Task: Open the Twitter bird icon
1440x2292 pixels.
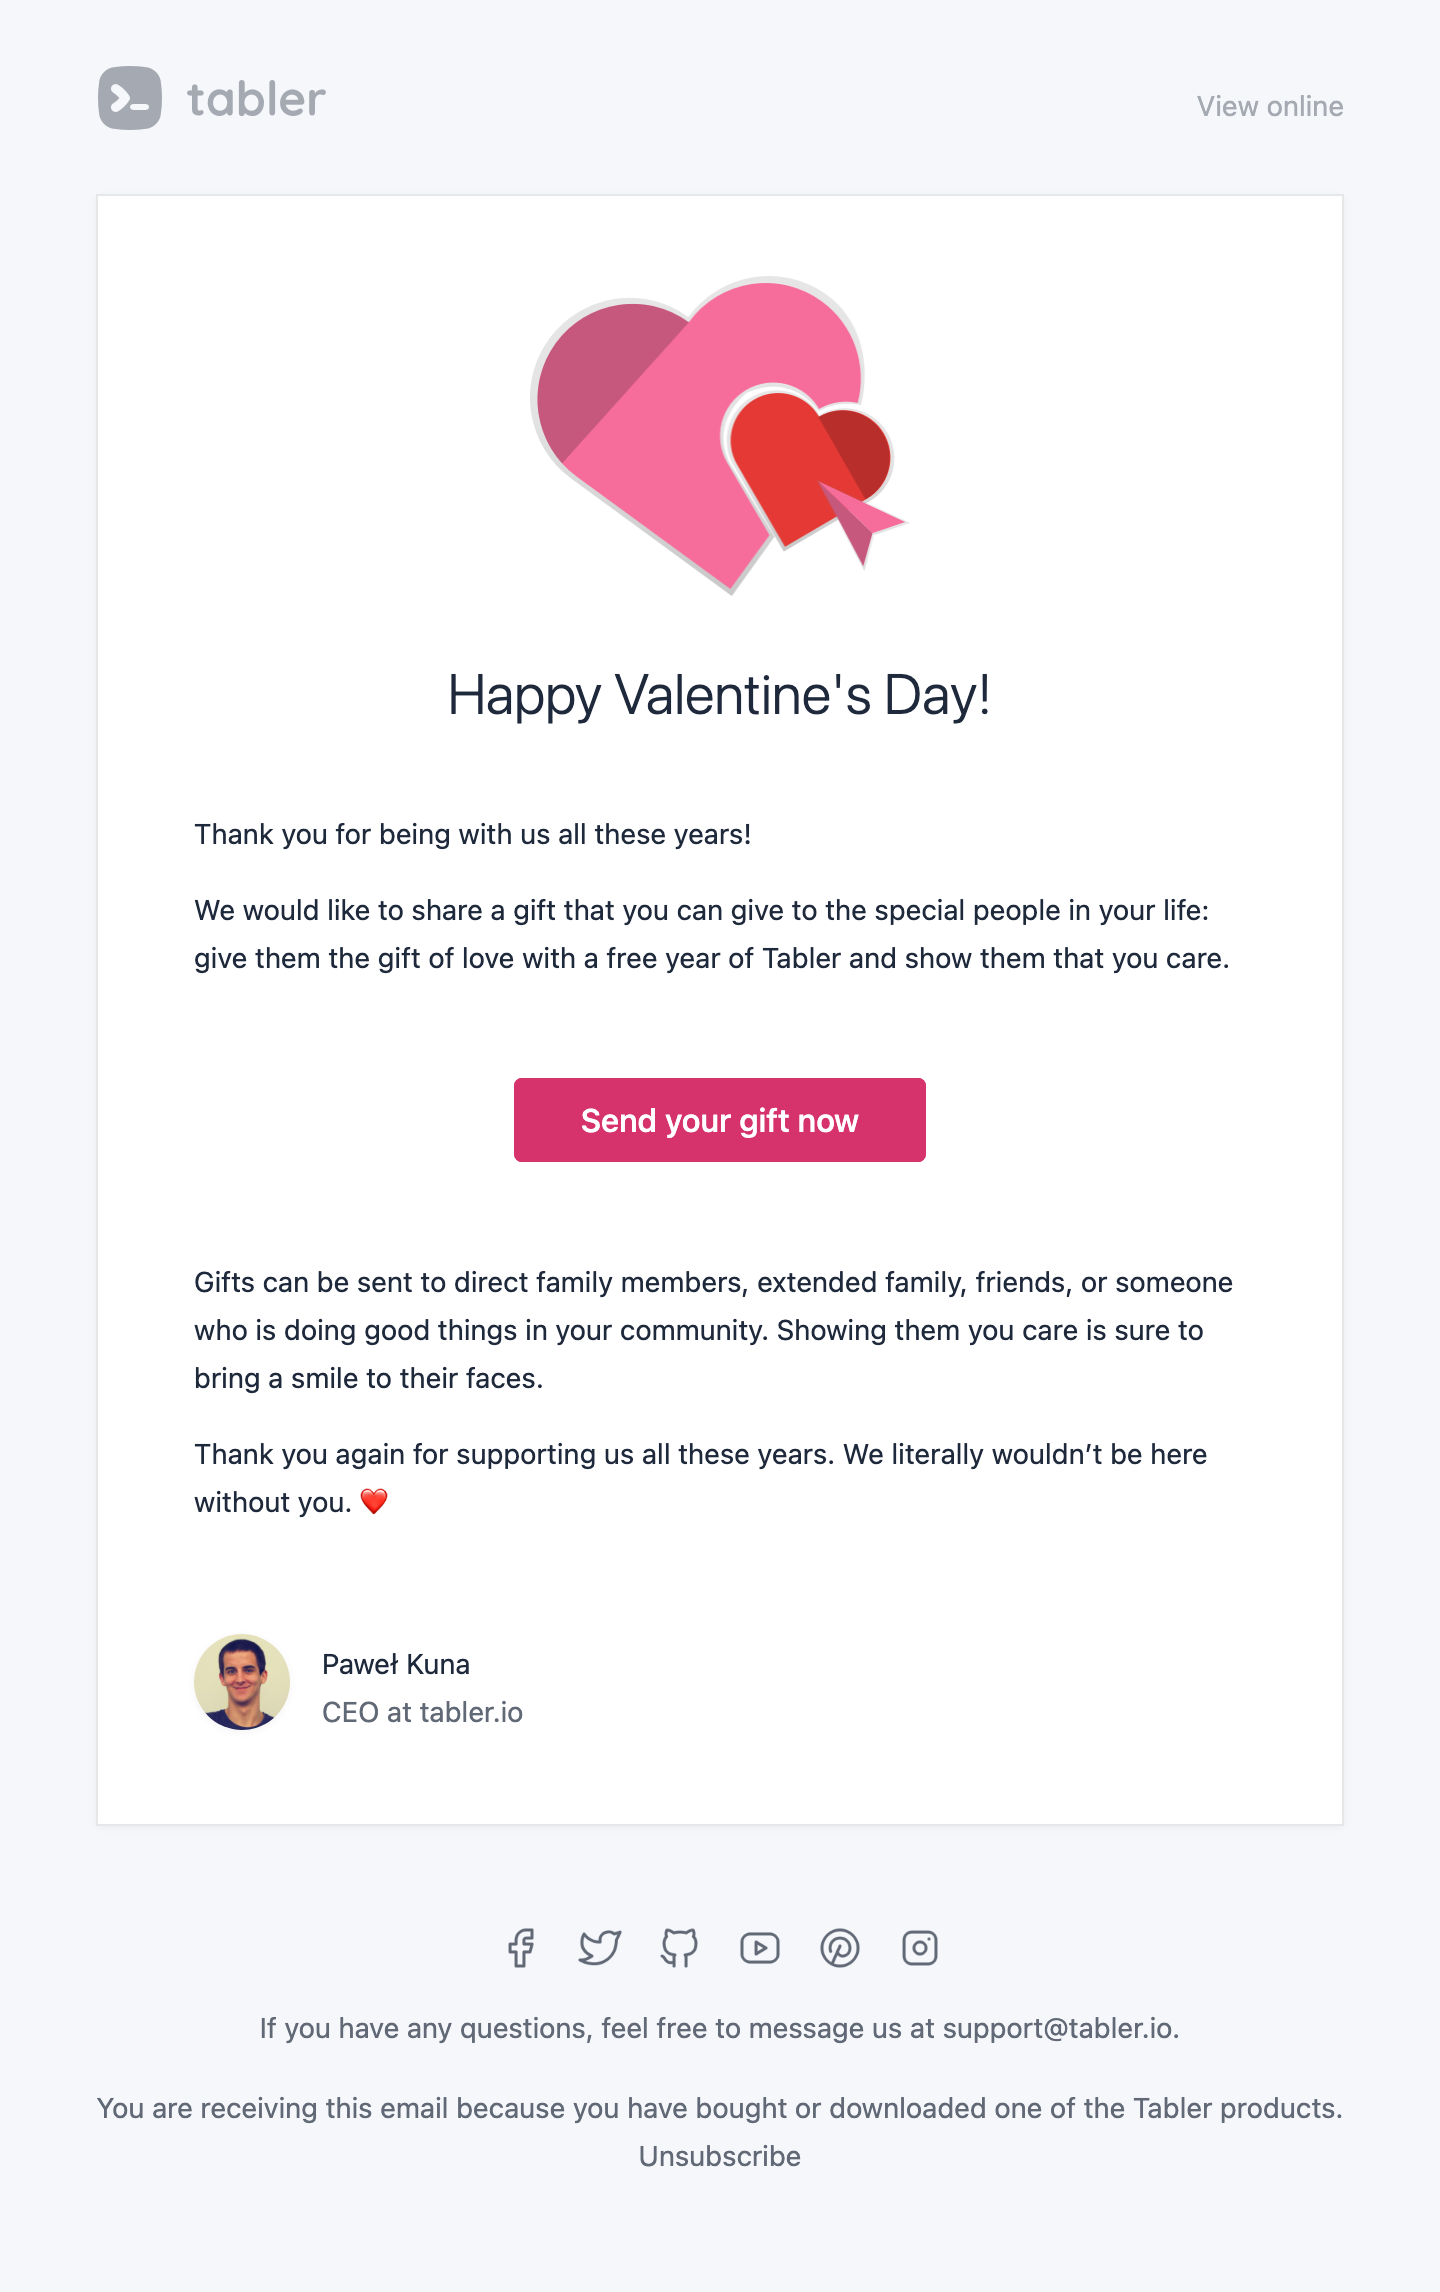Action: coord(600,1948)
